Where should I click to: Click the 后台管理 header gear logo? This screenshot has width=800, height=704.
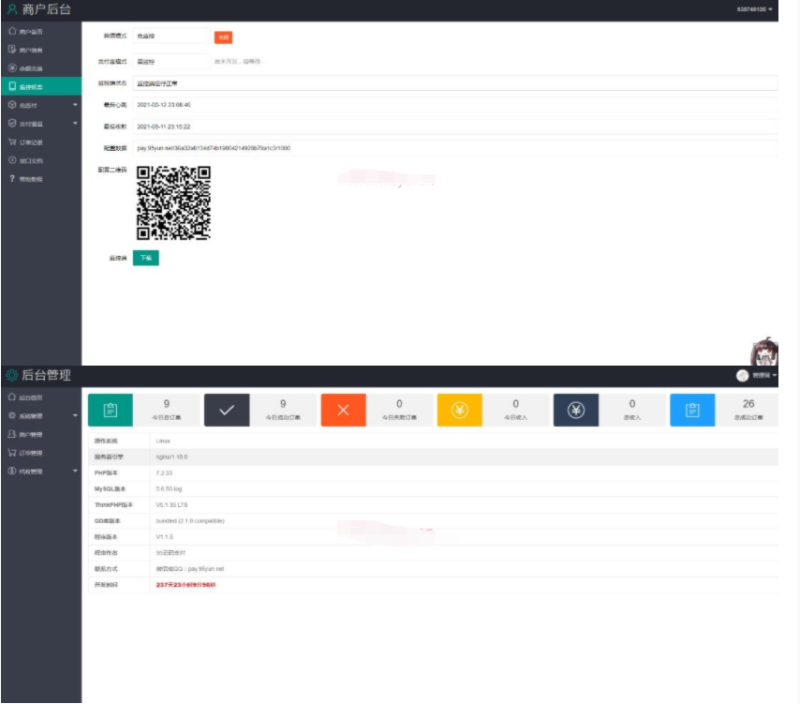[x=38, y=375]
